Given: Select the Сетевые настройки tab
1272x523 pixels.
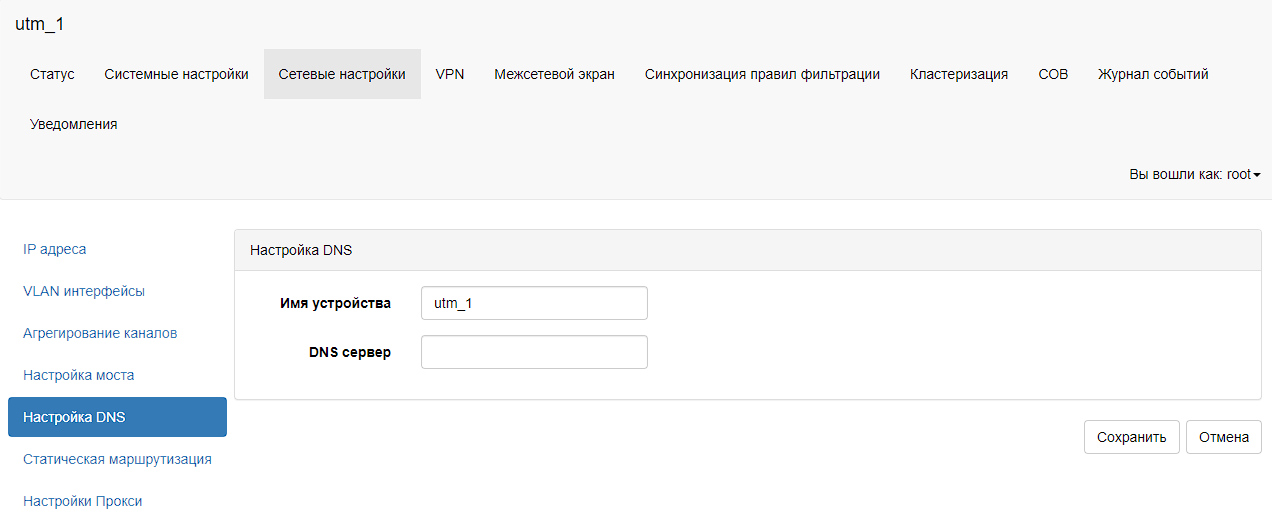Looking at the screenshot, I should [342, 74].
